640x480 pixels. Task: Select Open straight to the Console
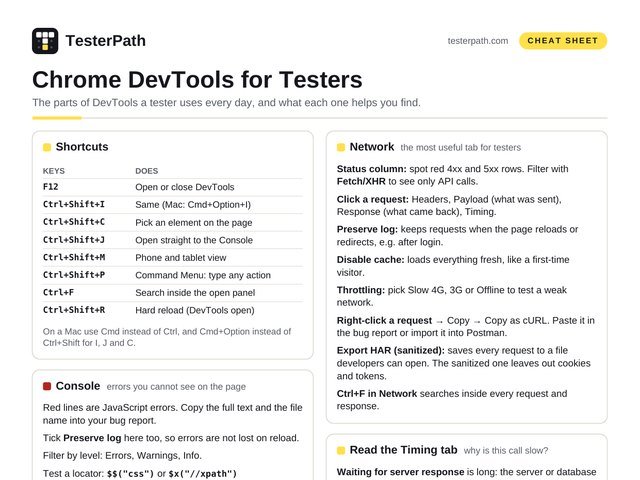(x=194, y=240)
